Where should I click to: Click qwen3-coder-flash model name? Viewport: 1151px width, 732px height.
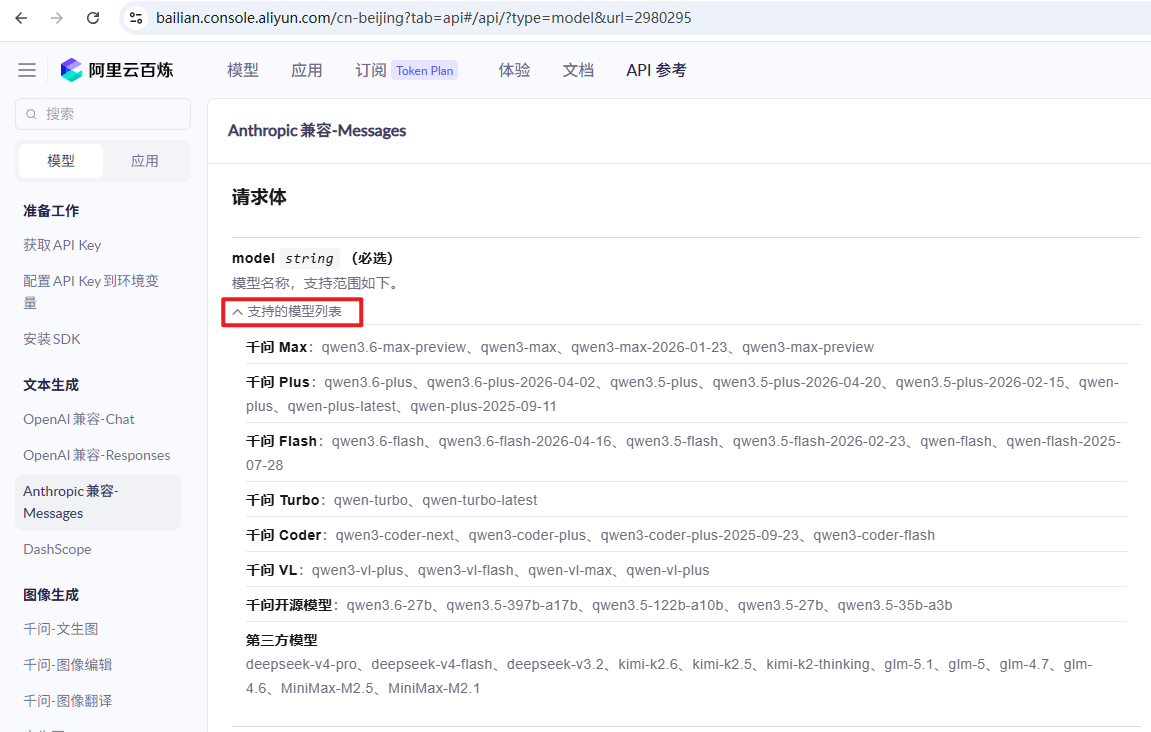(874, 535)
